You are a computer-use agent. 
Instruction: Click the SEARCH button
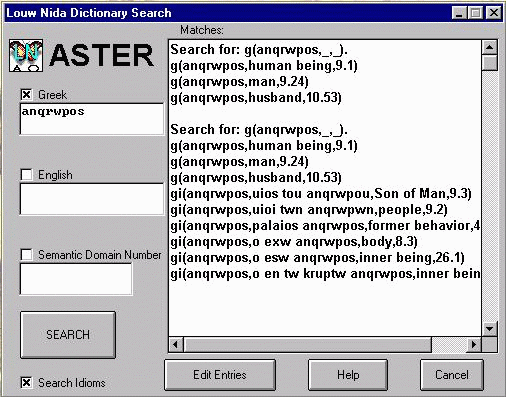point(68,335)
